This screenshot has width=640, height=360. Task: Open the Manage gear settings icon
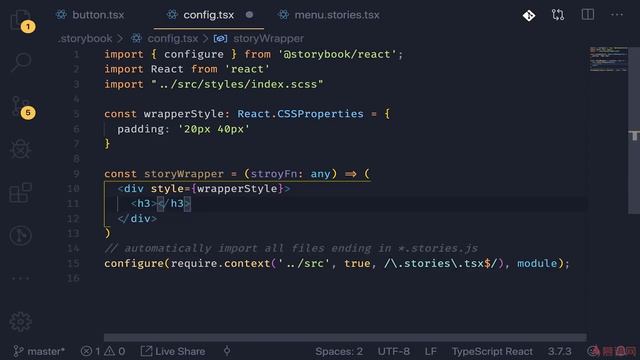pyautogui.click(x=20, y=322)
